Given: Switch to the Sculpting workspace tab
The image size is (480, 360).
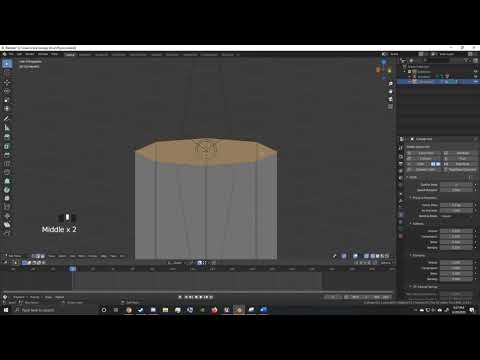Looking at the screenshot, I should click(x=101, y=55).
